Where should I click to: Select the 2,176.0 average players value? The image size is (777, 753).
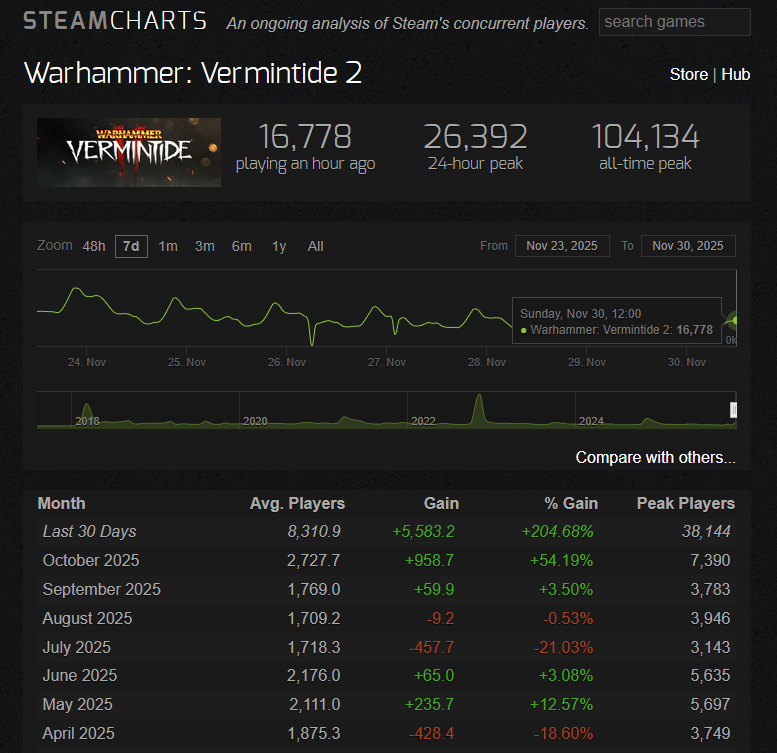coord(314,675)
